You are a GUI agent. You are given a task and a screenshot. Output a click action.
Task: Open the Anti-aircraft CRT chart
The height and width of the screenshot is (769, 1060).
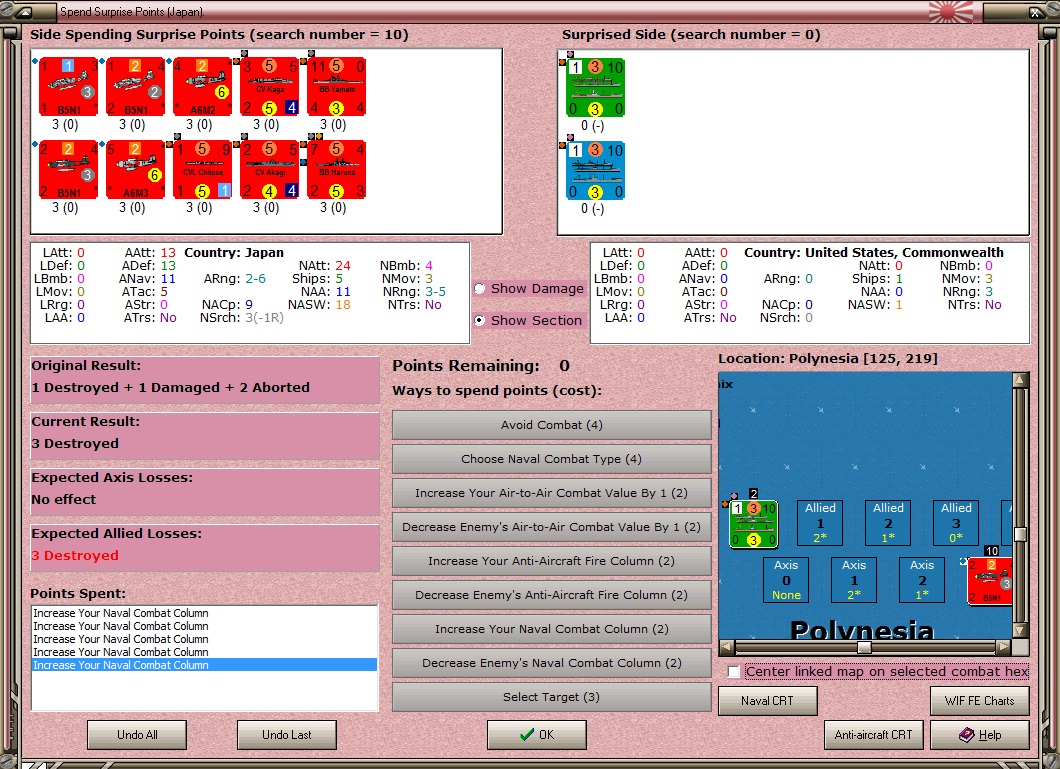(x=873, y=735)
